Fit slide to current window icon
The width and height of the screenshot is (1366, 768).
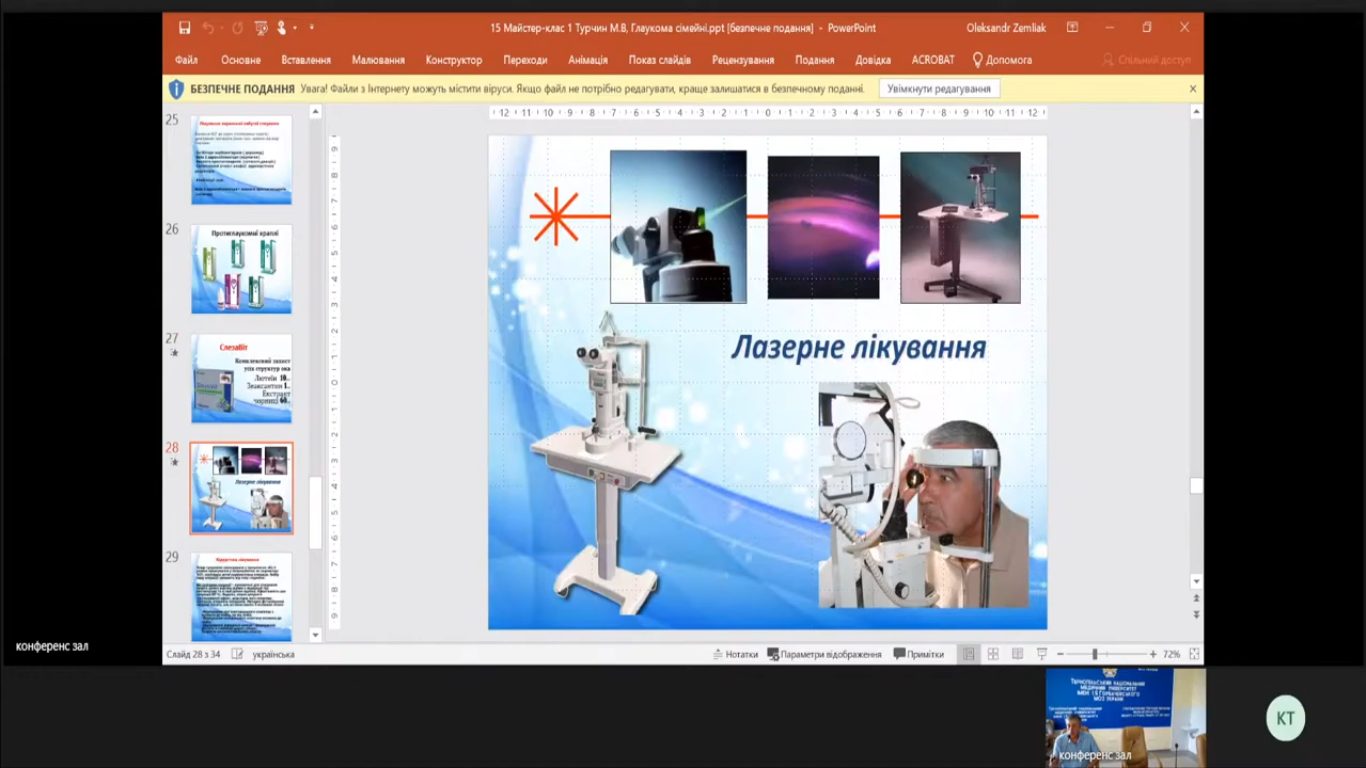coord(1194,654)
